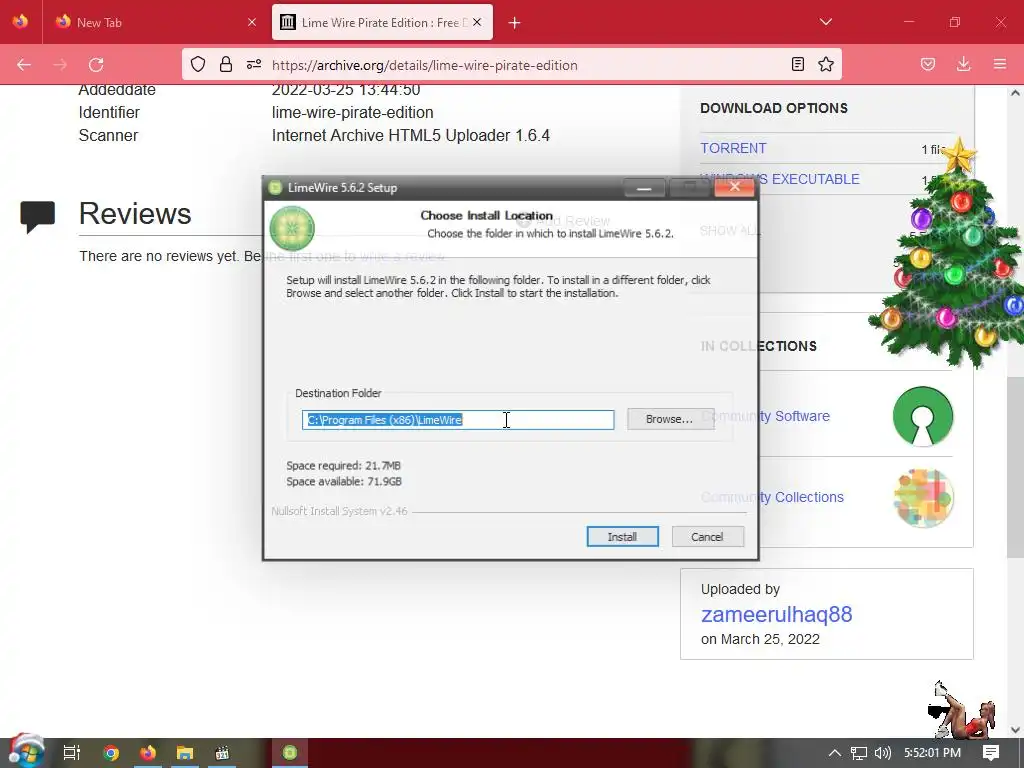This screenshot has height=768, width=1024.
Task: Click the page scrollbar down arrow
Action: pyautogui.click(x=1015, y=730)
